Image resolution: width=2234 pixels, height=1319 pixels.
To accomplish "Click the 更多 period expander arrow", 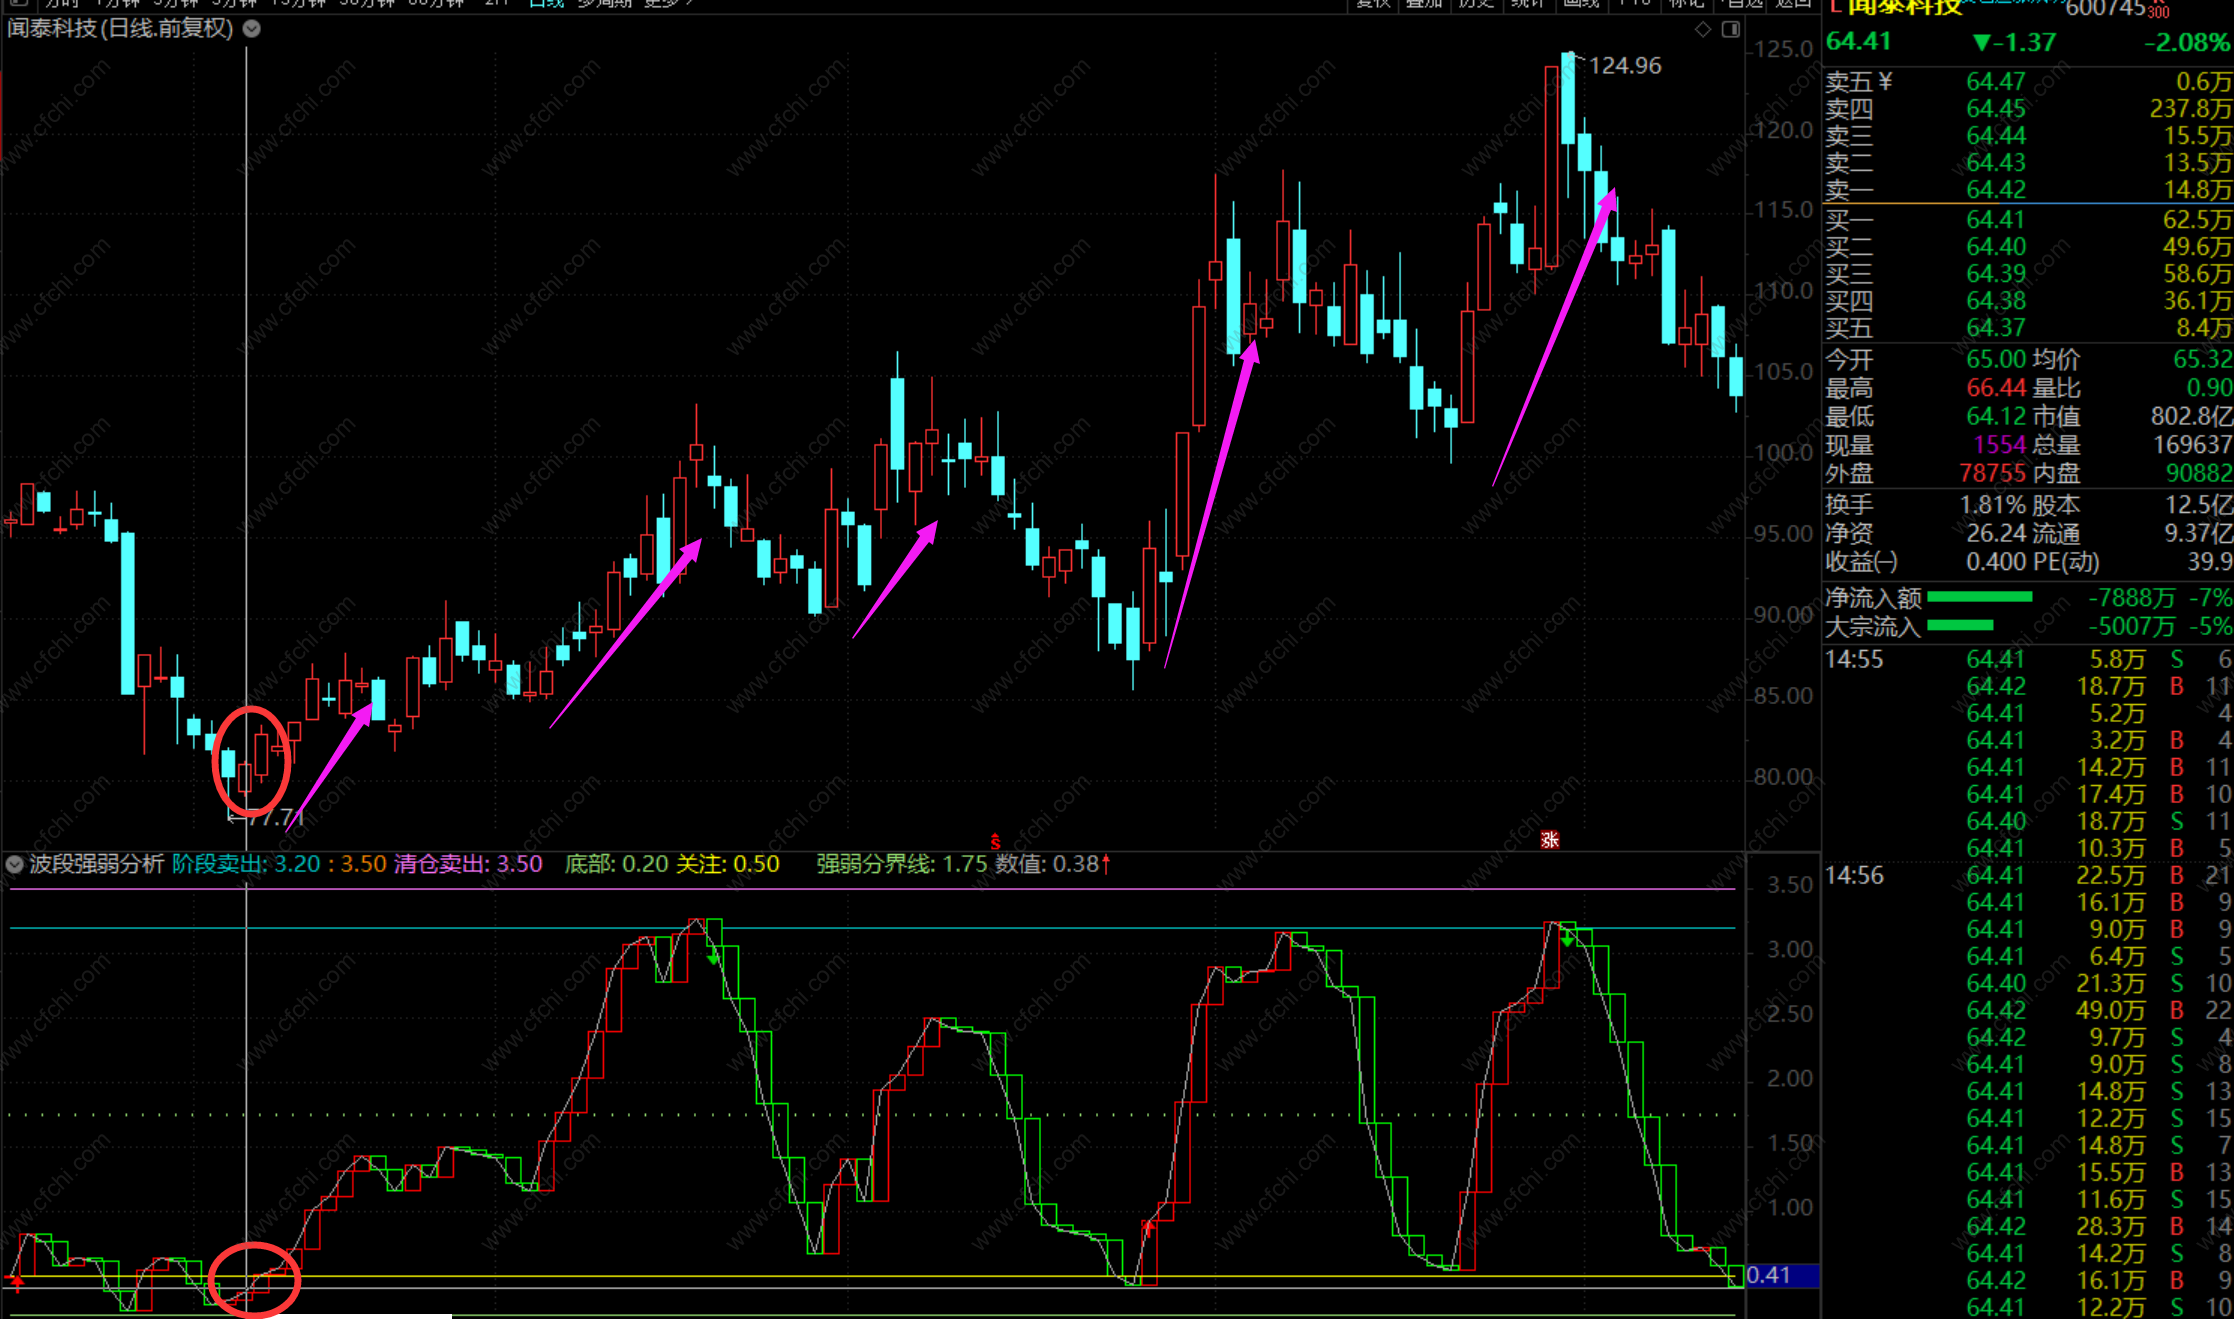I will pos(690,3).
